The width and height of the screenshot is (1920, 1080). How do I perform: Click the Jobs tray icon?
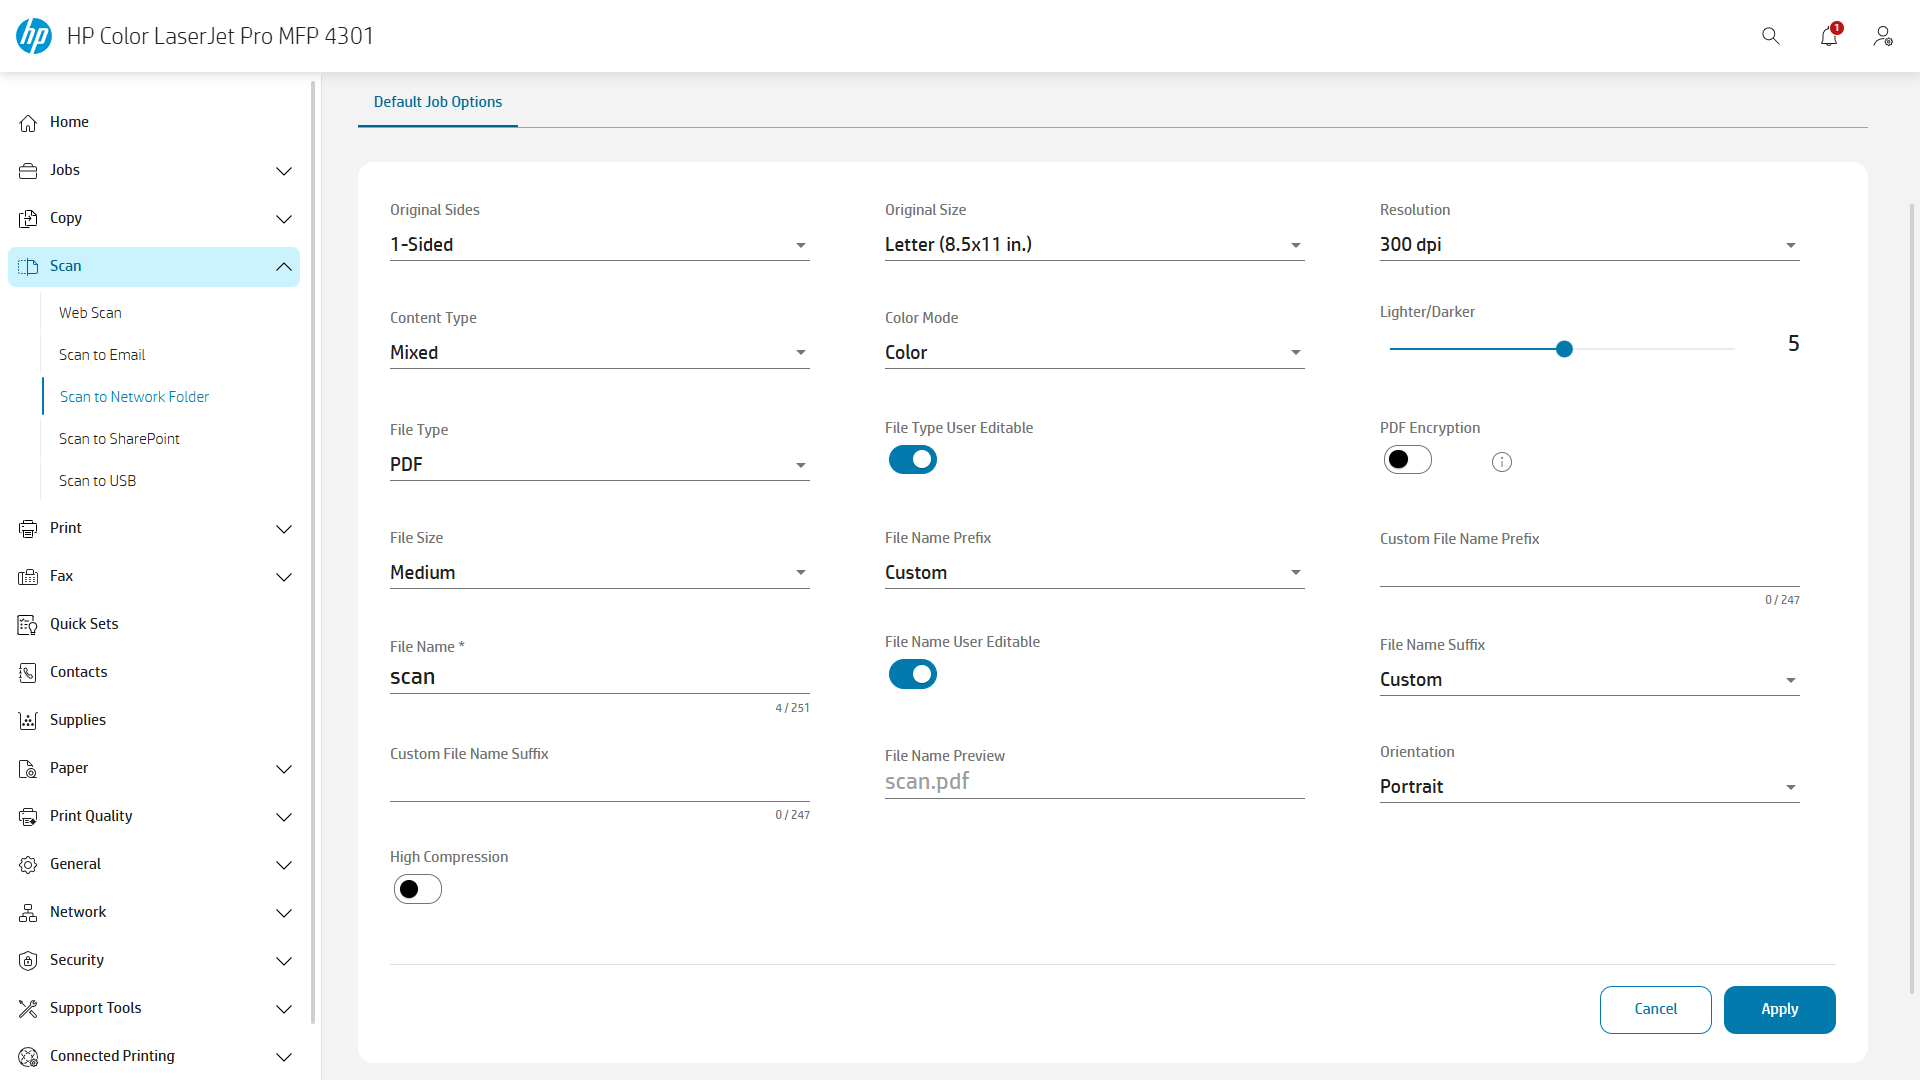click(28, 170)
